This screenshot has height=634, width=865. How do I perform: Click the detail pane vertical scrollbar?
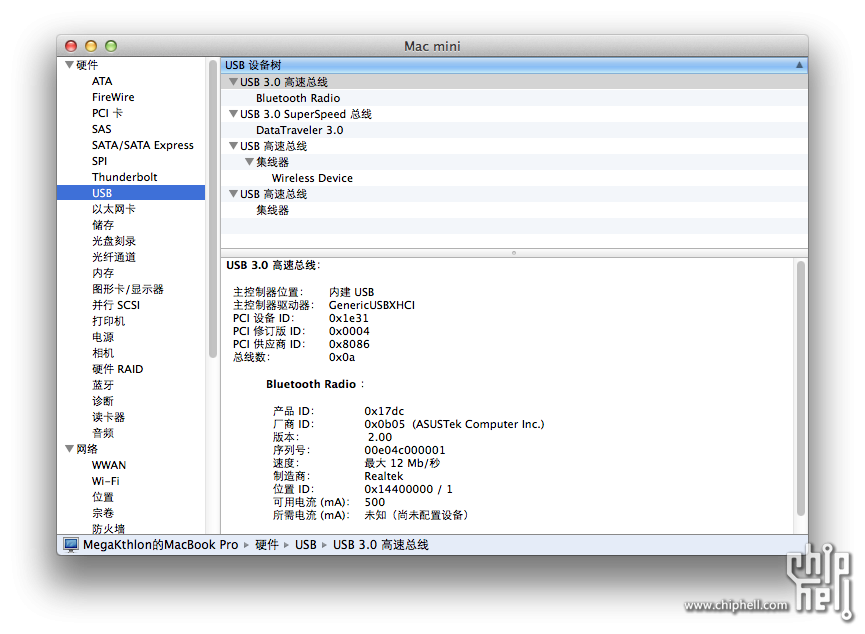point(801,388)
